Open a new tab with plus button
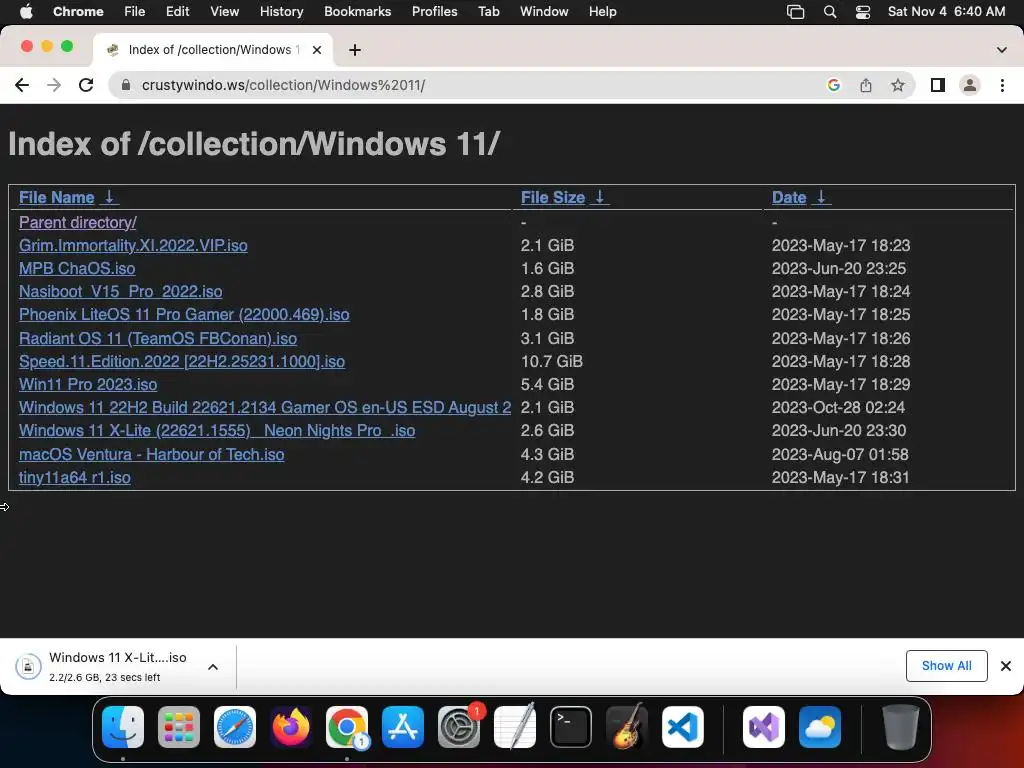 click(x=355, y=50)
